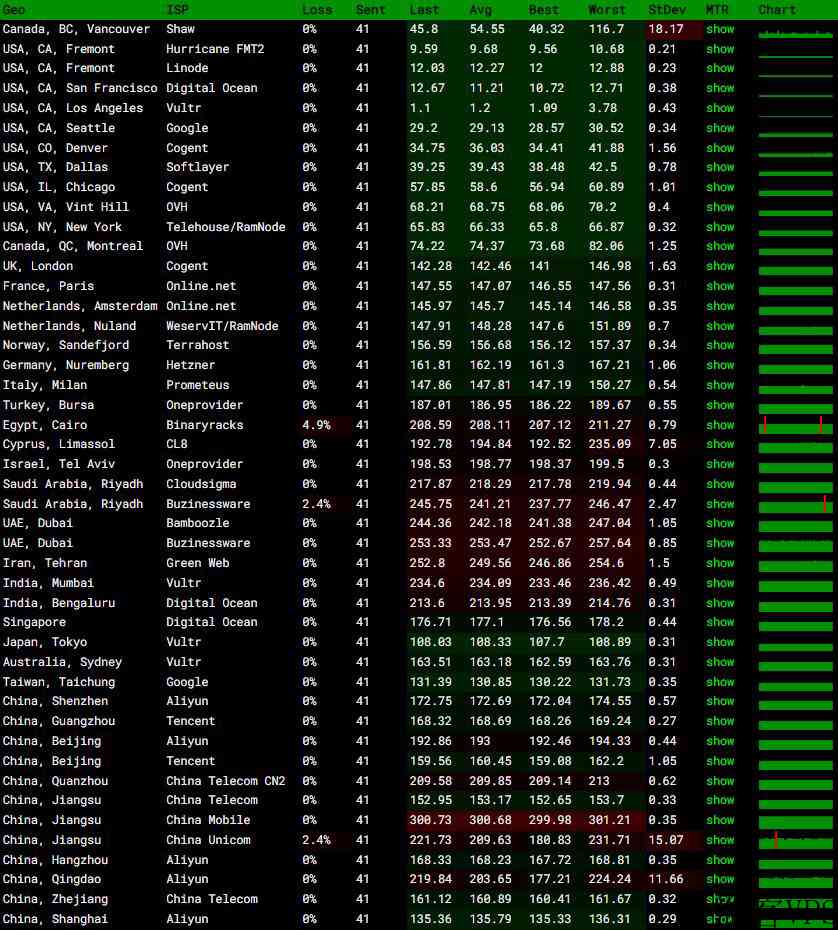Open show link for Jiangsu China Unicom
The width and height of the screenshot is (838, 930).
(x=720, y=840)
